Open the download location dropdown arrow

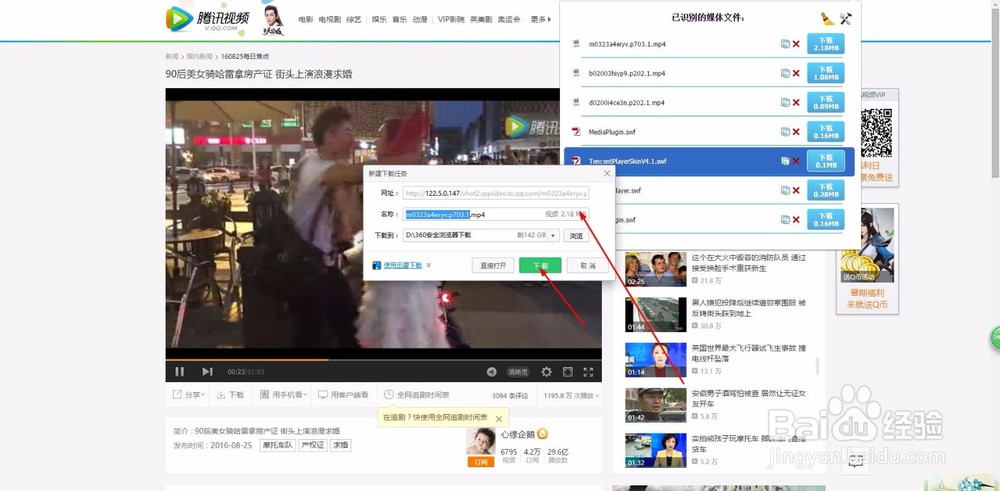pyautogui.click(x=553, y=235)
